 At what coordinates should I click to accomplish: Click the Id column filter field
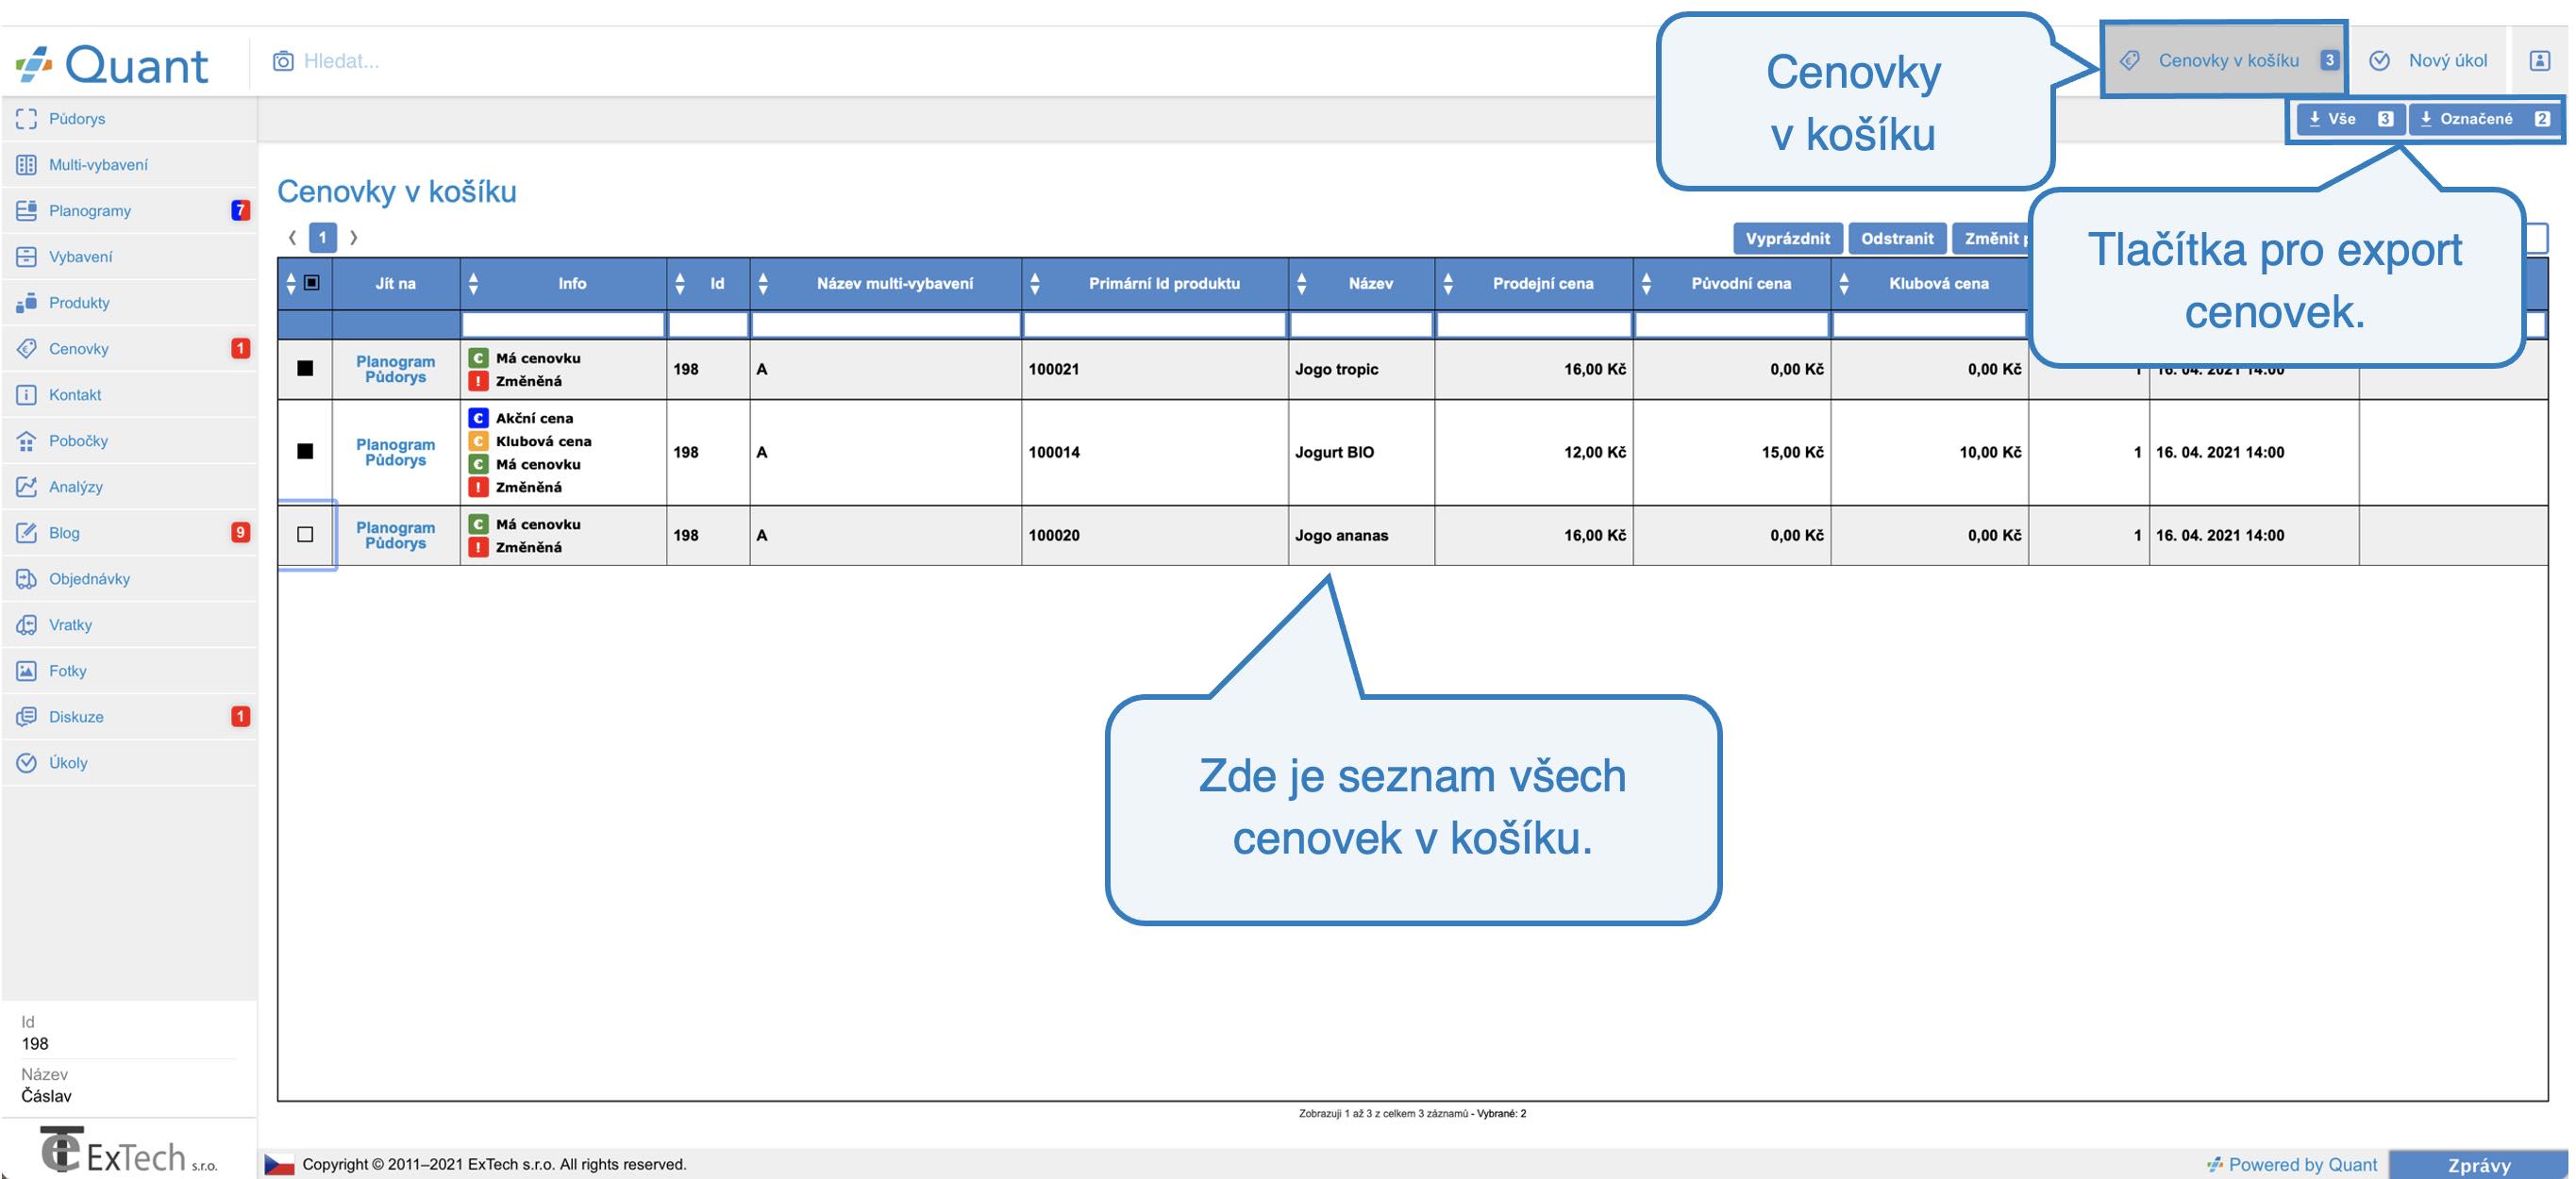coord(708,324)
